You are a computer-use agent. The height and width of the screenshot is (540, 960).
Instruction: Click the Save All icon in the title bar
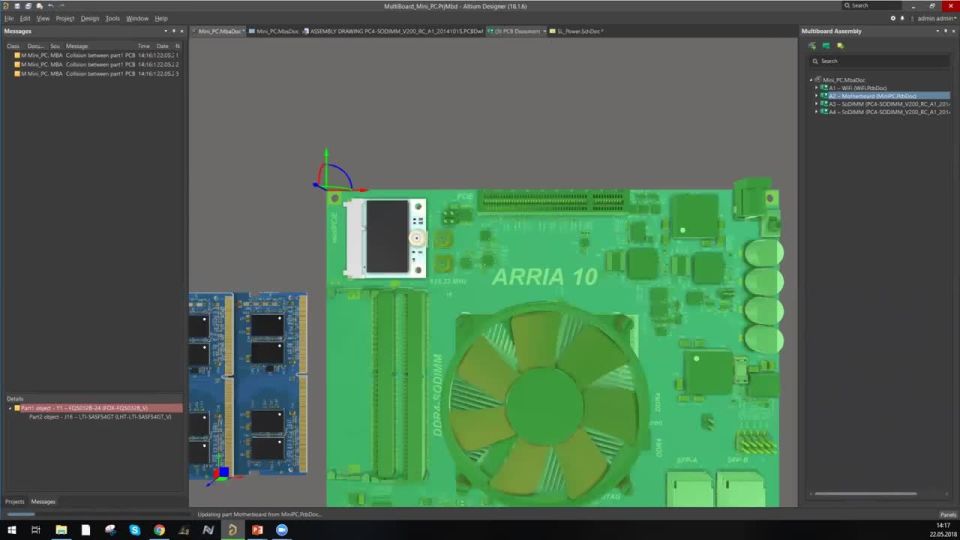[28, 6]
